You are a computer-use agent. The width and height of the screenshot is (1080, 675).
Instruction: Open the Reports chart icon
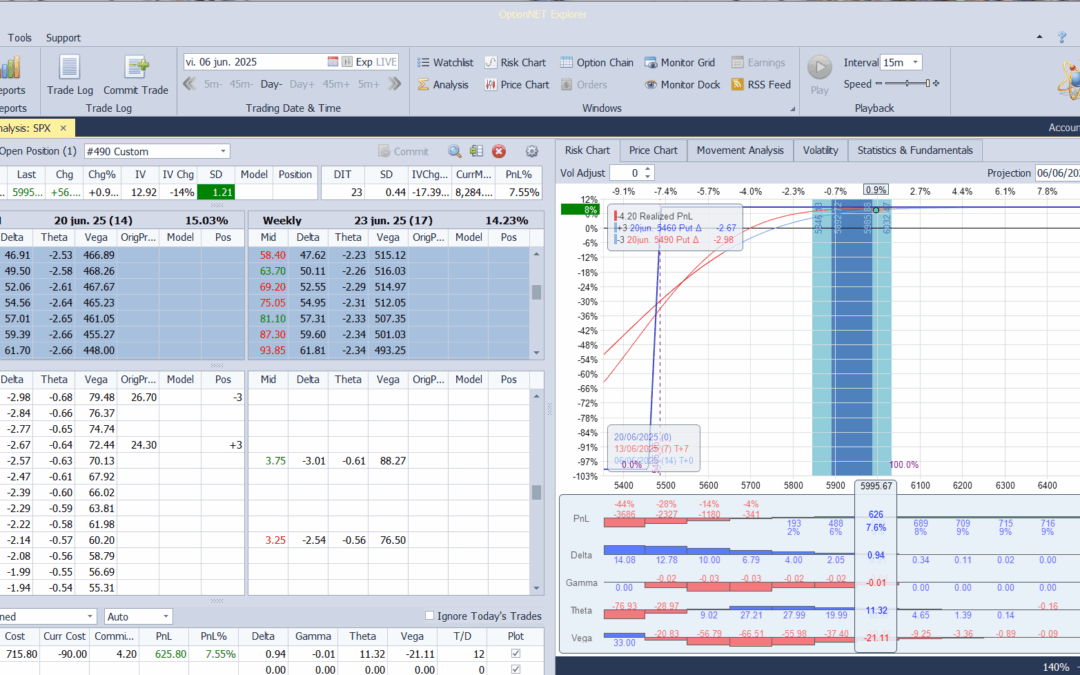click(x=10, y=68)
